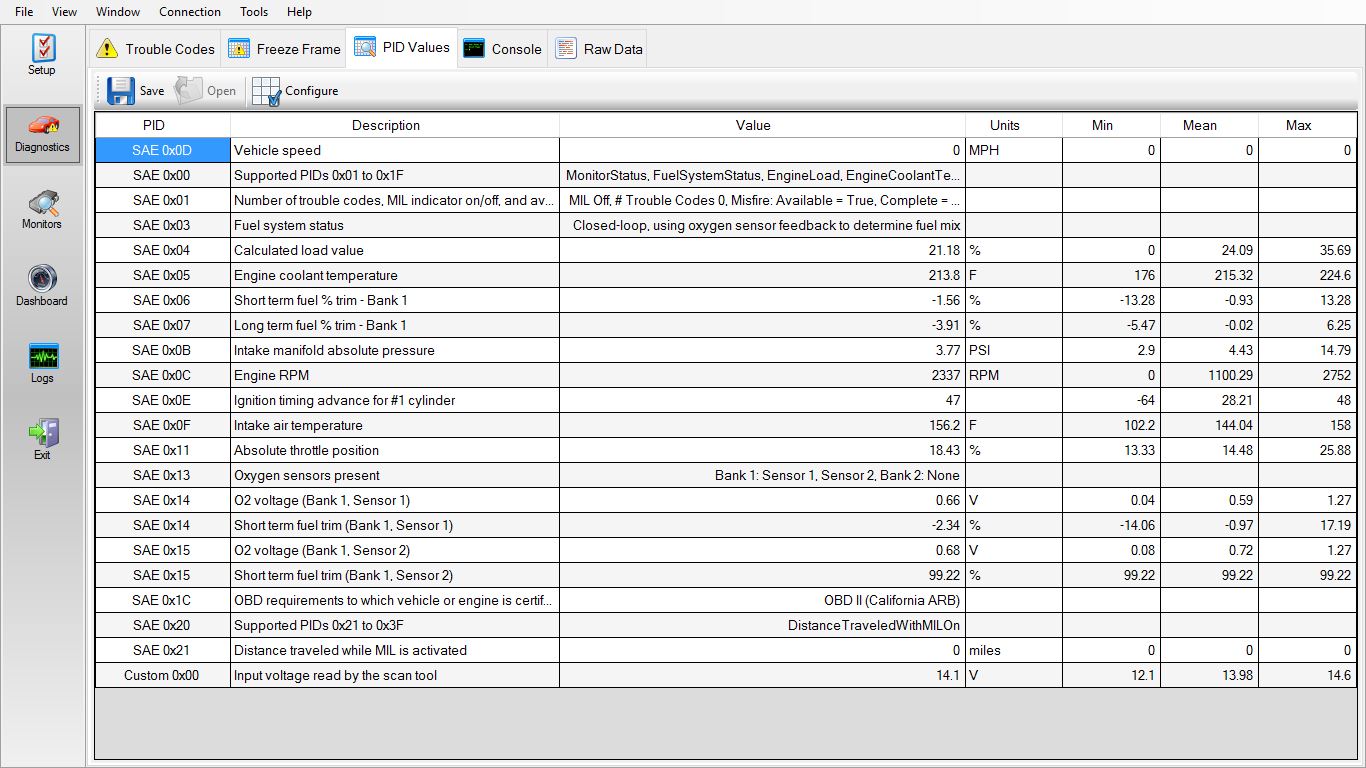Viewport: 1366px width, 768px height.
Task: Open the Raw Data tab
Action: pos(599,49)
